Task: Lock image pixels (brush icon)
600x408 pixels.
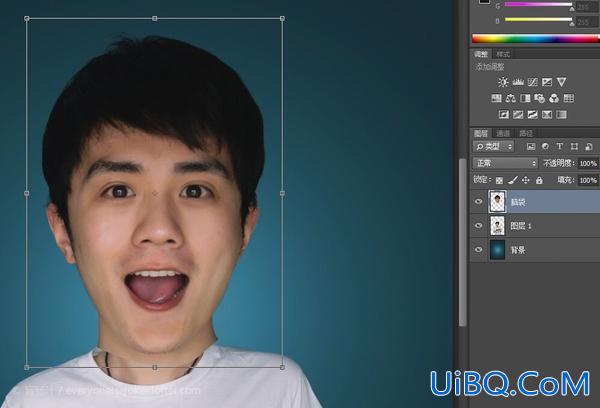Action: [x=513, y=180]
